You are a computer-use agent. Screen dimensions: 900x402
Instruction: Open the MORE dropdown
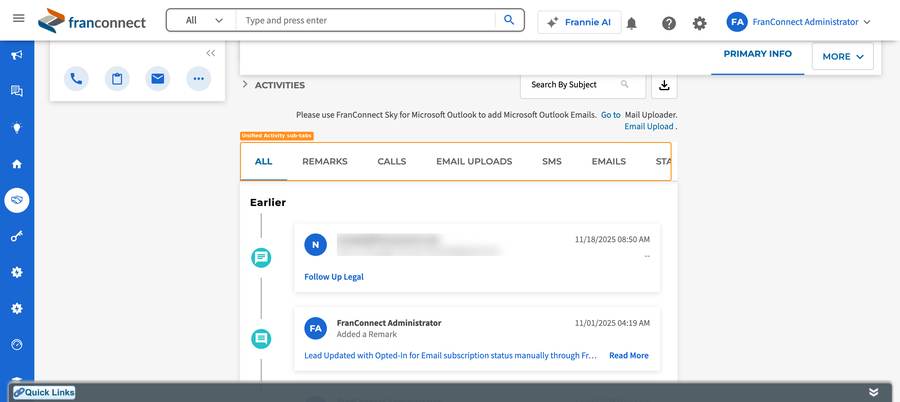coord(843,56)
